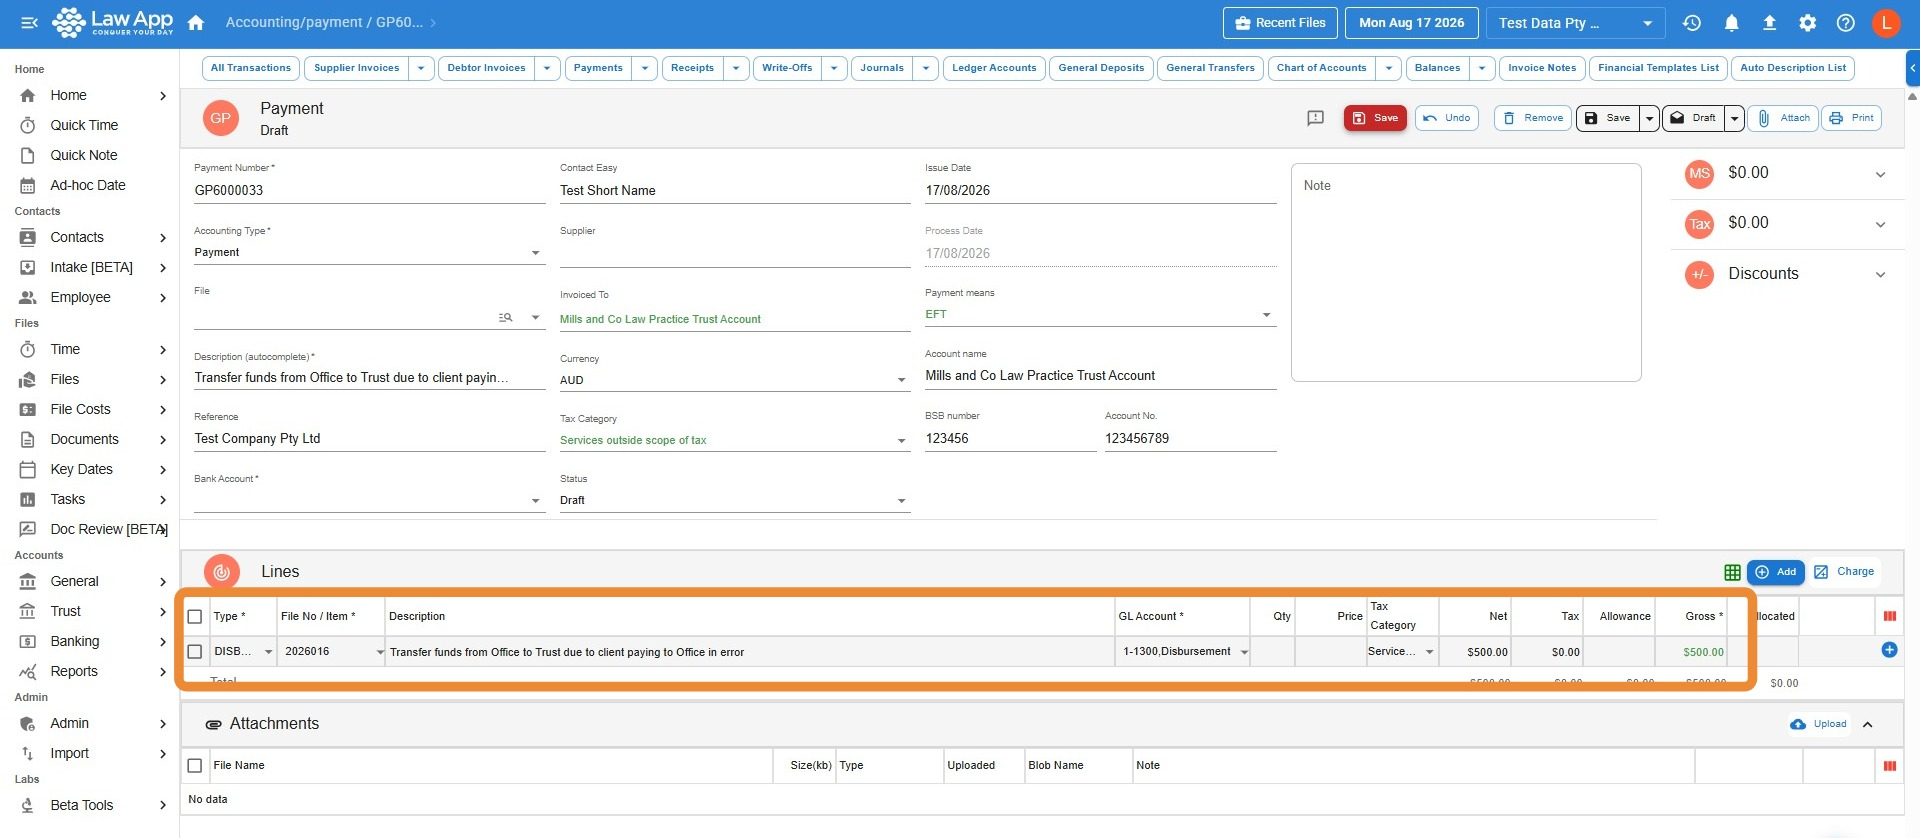This screenshot has height=838, width=1920.
Task: Click the Discounts plus/minus badge icon
Action: tap(1699, 275)
